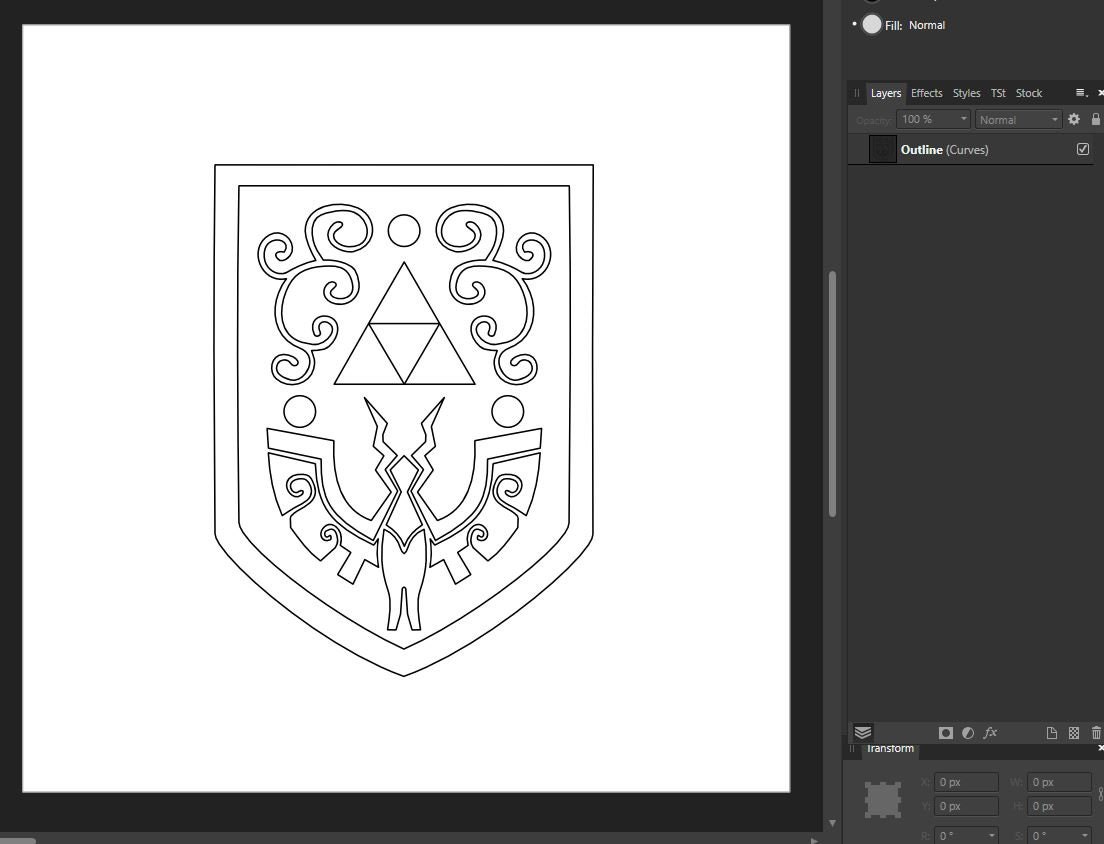Add an Adjustment layer

tap(968, 733)
